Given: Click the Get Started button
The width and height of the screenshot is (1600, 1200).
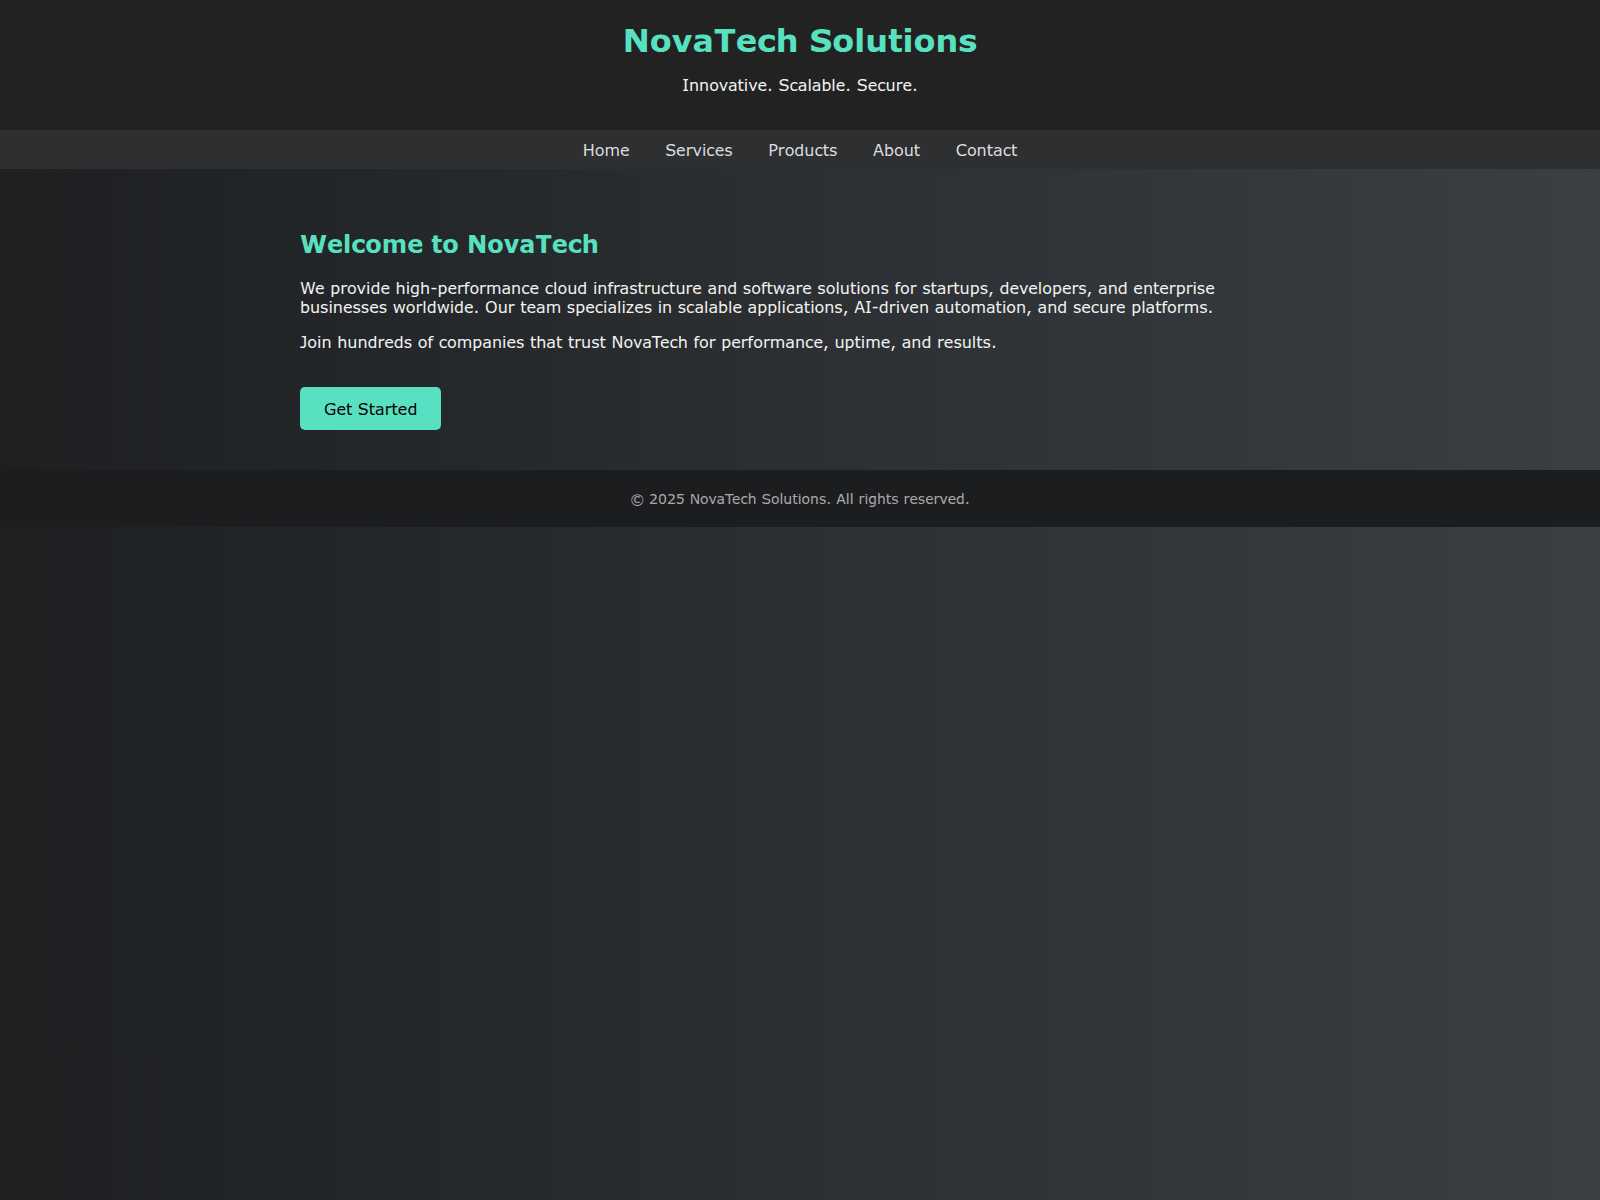Looking at the screenshot, I should pos(370,409).
